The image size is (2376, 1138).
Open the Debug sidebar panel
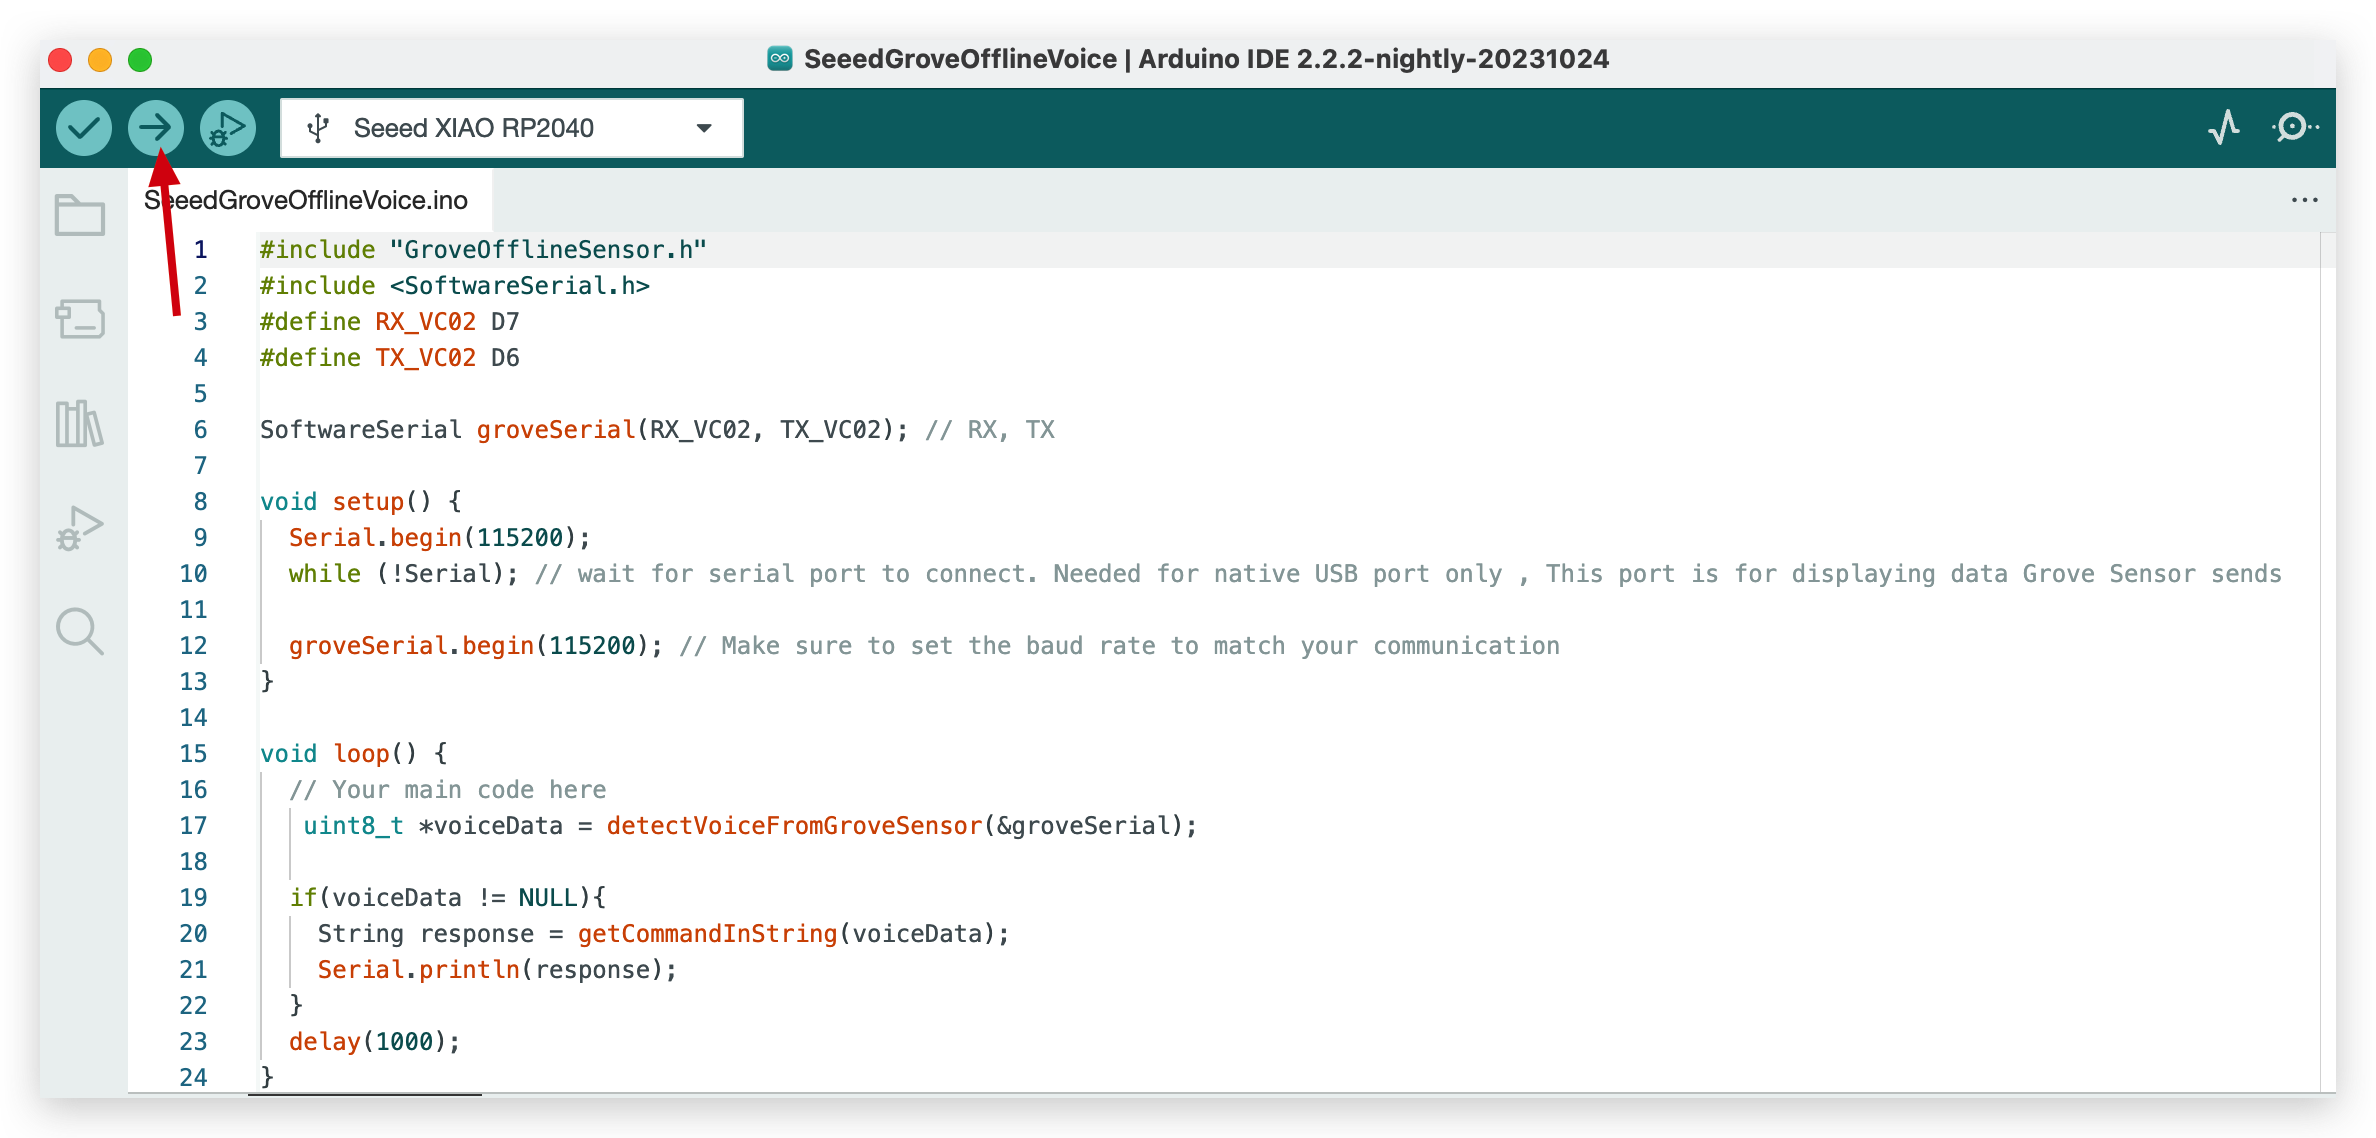80,528
